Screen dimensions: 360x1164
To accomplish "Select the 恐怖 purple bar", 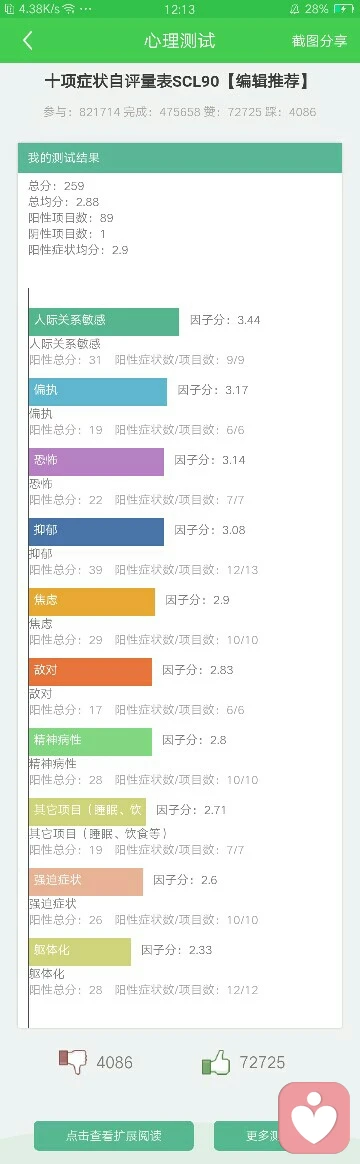I will pos(96,462).
